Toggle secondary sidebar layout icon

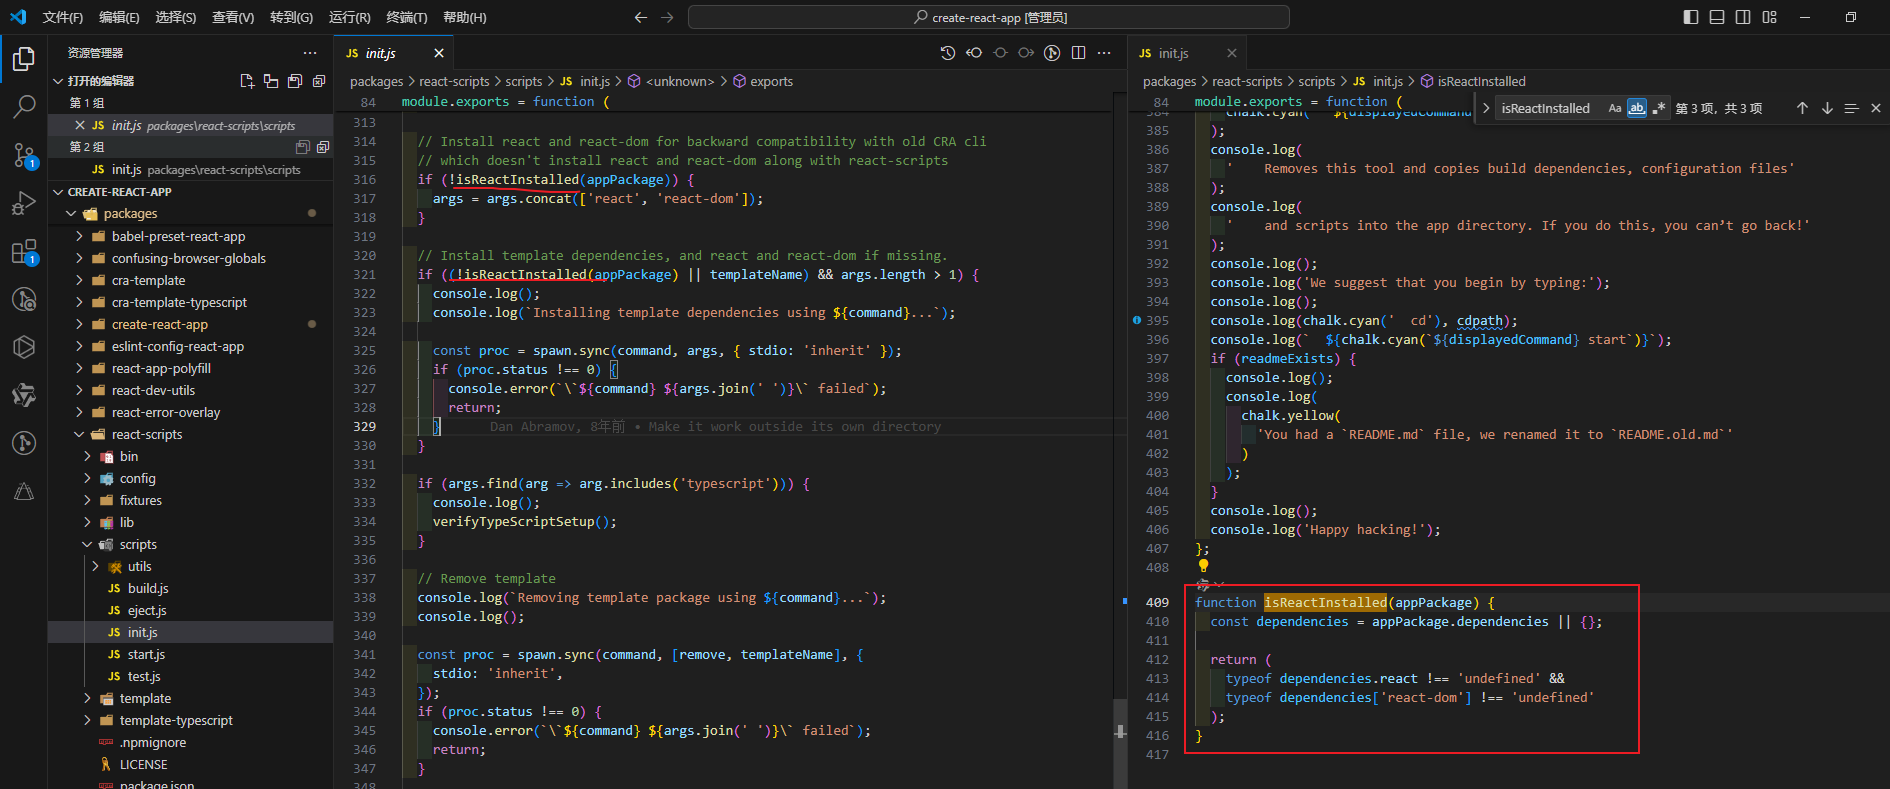pyautogui.click(x=1743, y=17)
